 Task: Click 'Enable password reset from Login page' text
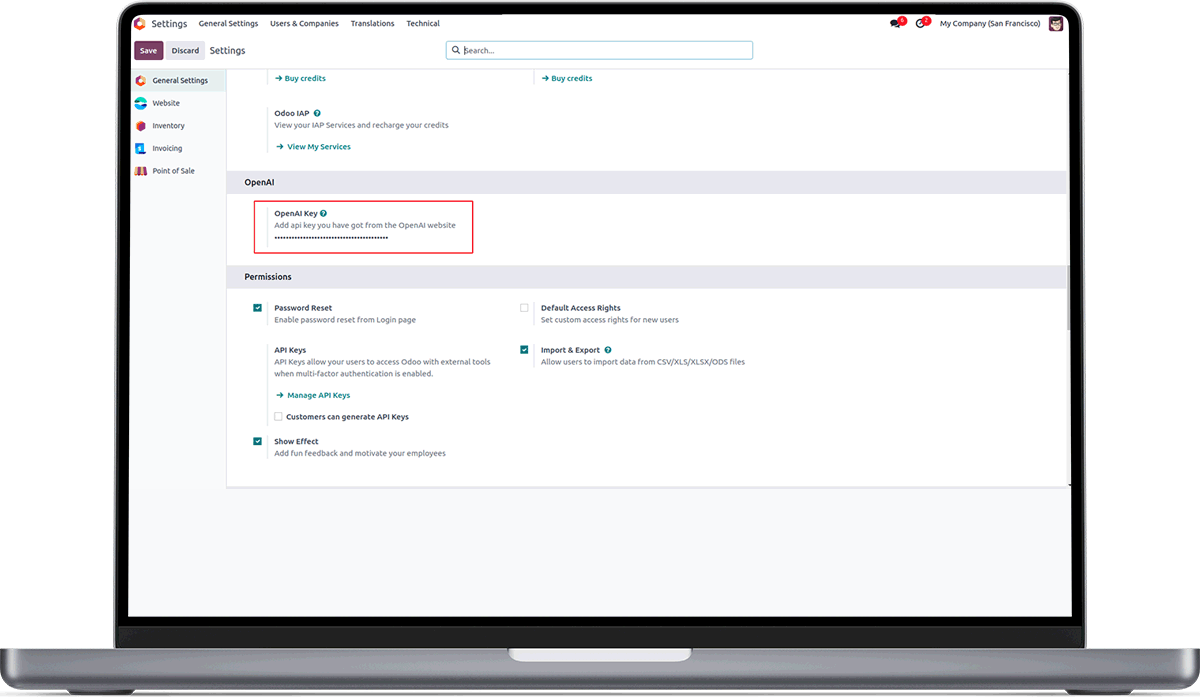(x=345, y=320)
